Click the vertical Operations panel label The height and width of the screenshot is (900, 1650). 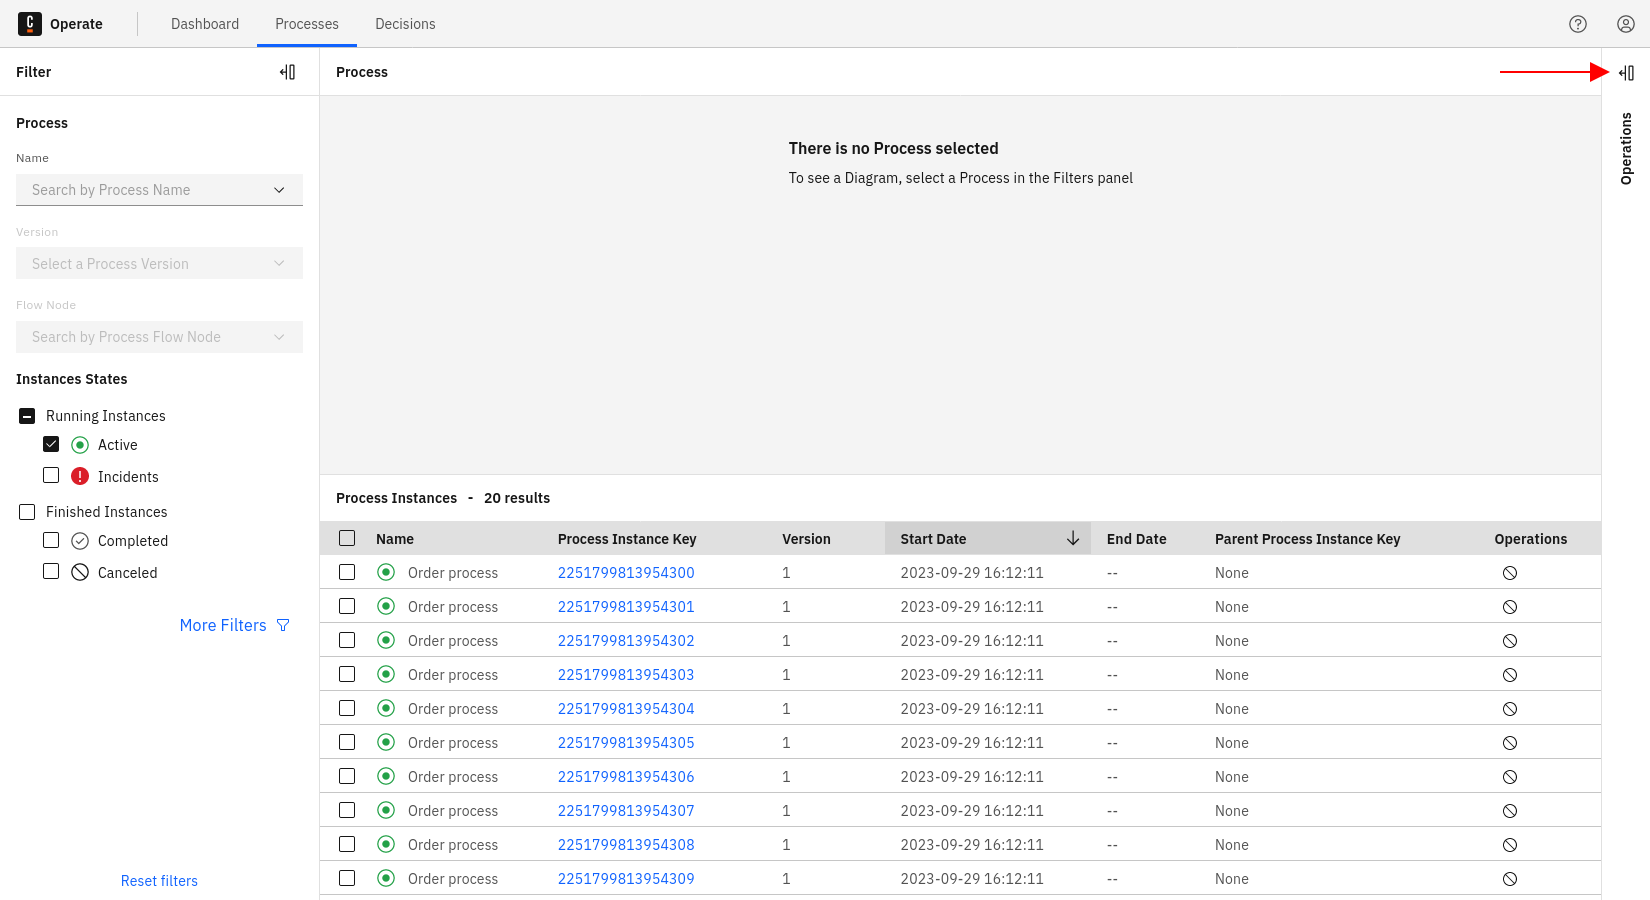coord(1626,148)
